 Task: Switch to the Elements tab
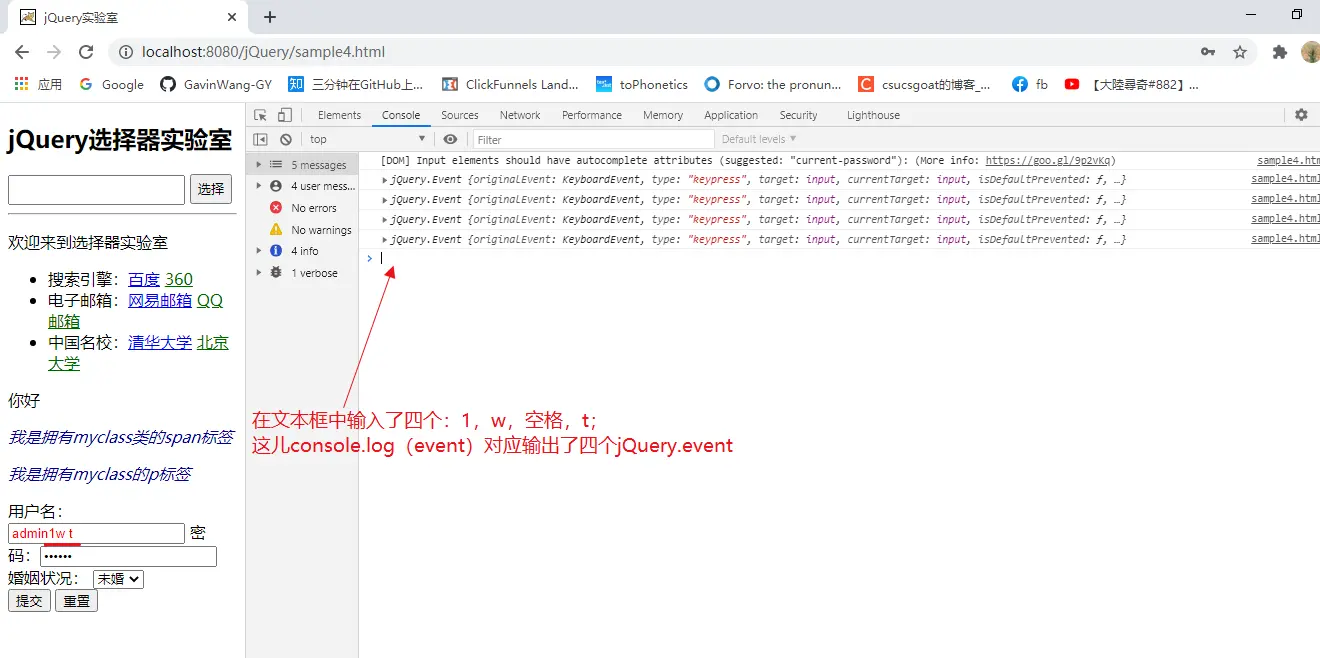click(x=339, y=115)
